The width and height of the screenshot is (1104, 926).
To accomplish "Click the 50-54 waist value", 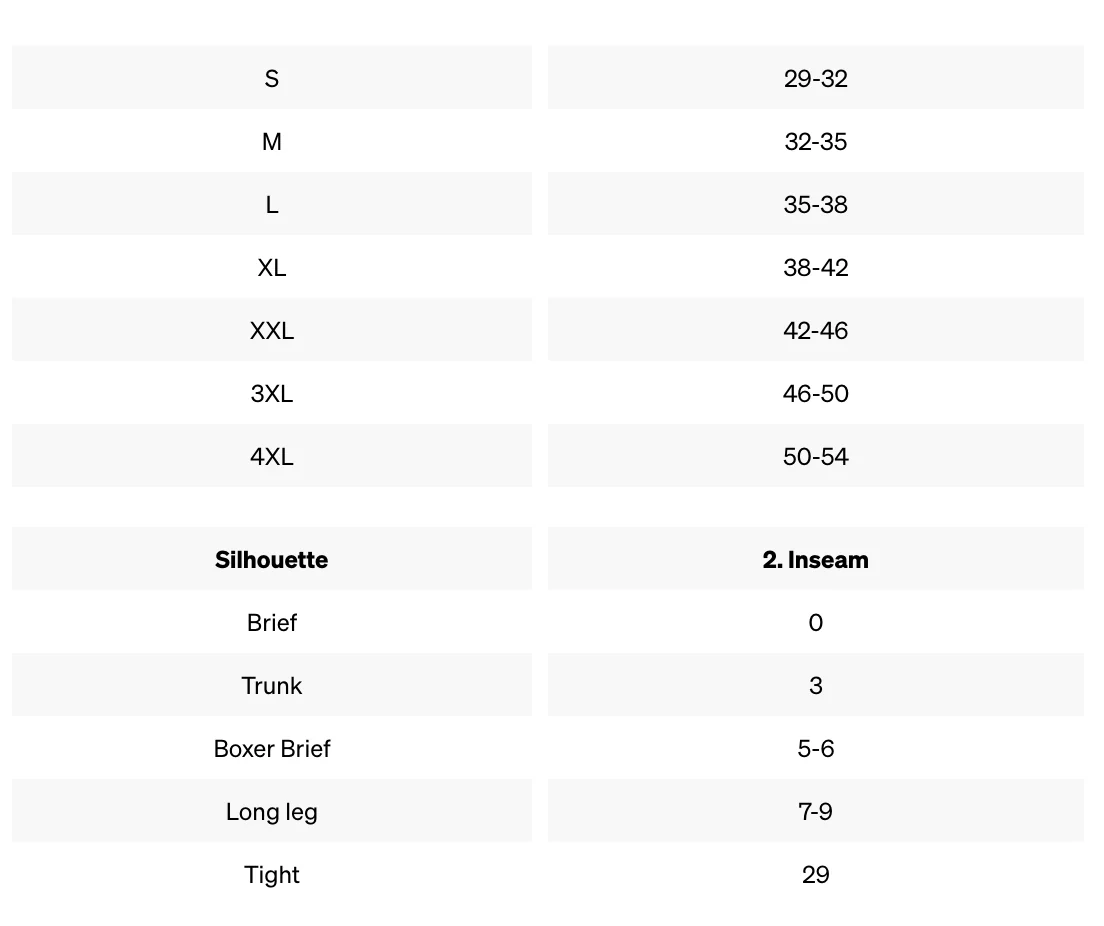I will click(815, 456).
